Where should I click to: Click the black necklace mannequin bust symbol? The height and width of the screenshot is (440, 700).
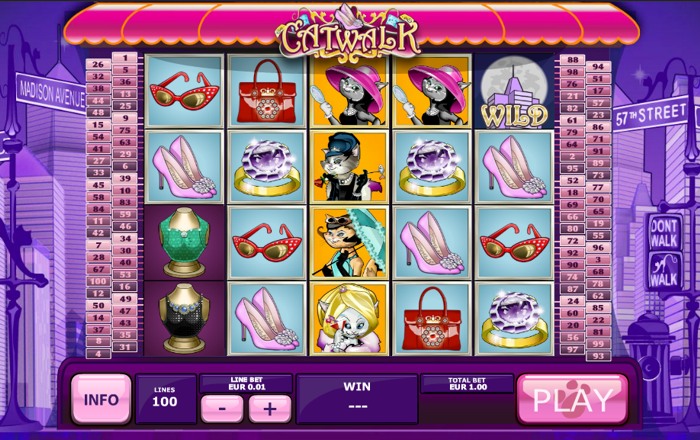[184, 319]
